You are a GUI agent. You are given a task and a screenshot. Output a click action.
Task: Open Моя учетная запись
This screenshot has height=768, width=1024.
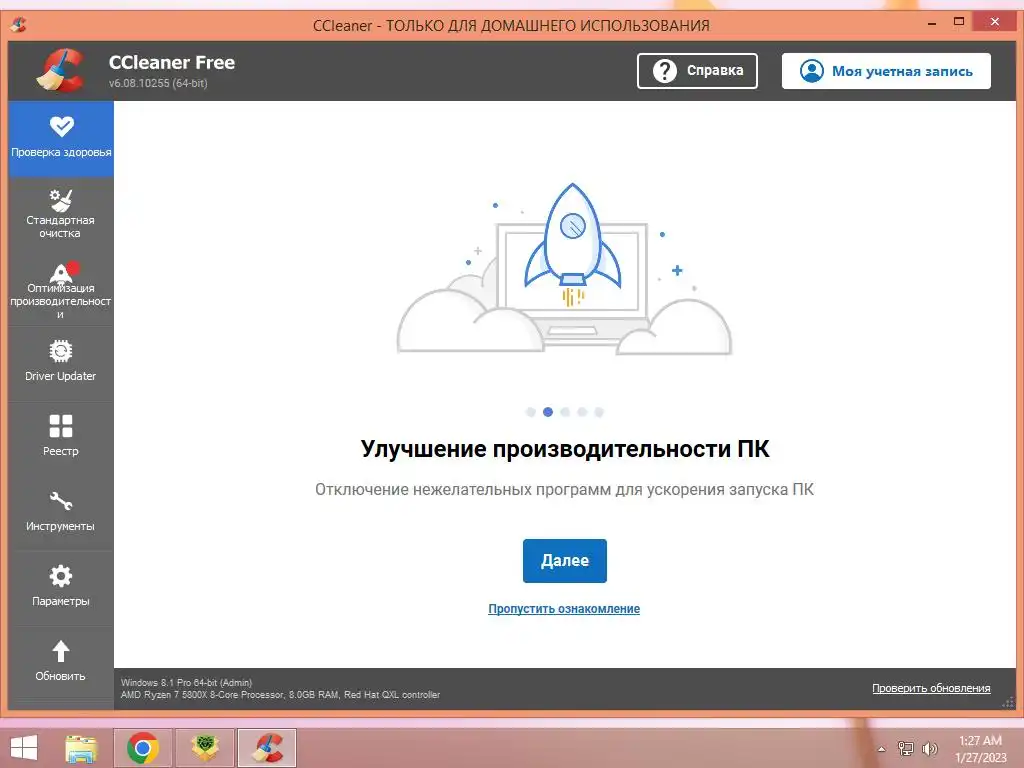pyautogui.click(x=886, y=71)
